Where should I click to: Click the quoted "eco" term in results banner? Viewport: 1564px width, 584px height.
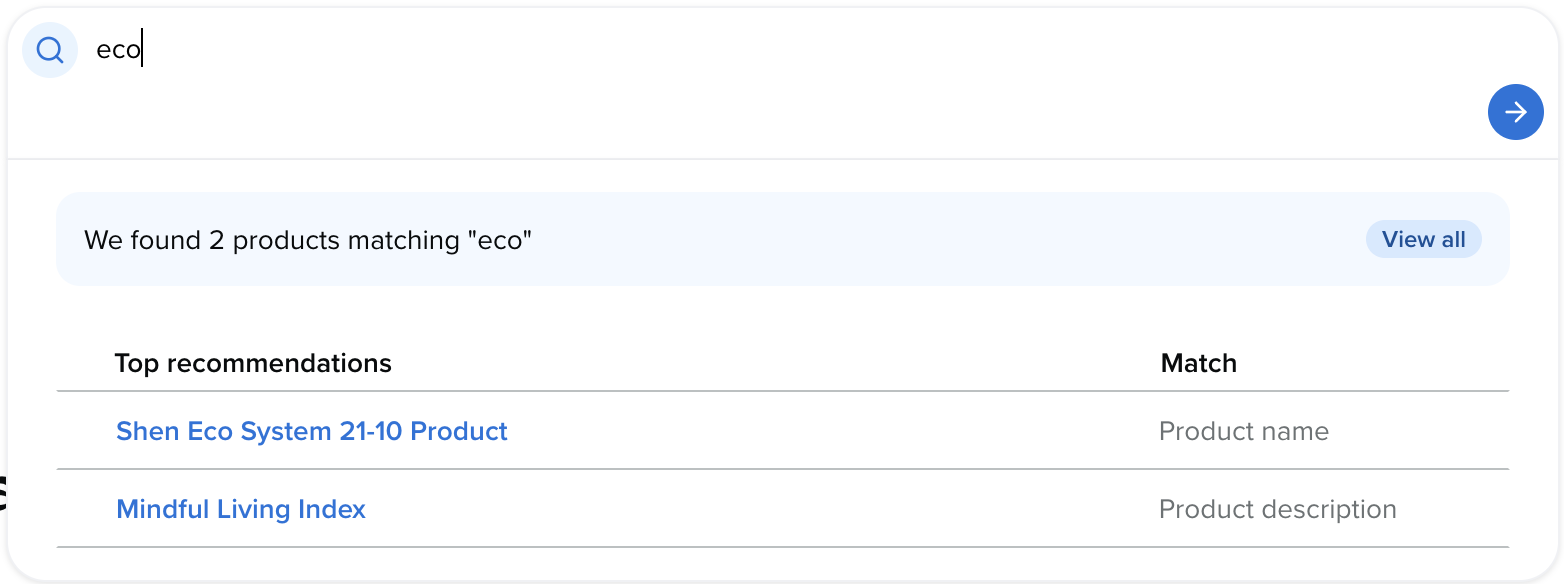pyautogui.click(x=499, y=241)
